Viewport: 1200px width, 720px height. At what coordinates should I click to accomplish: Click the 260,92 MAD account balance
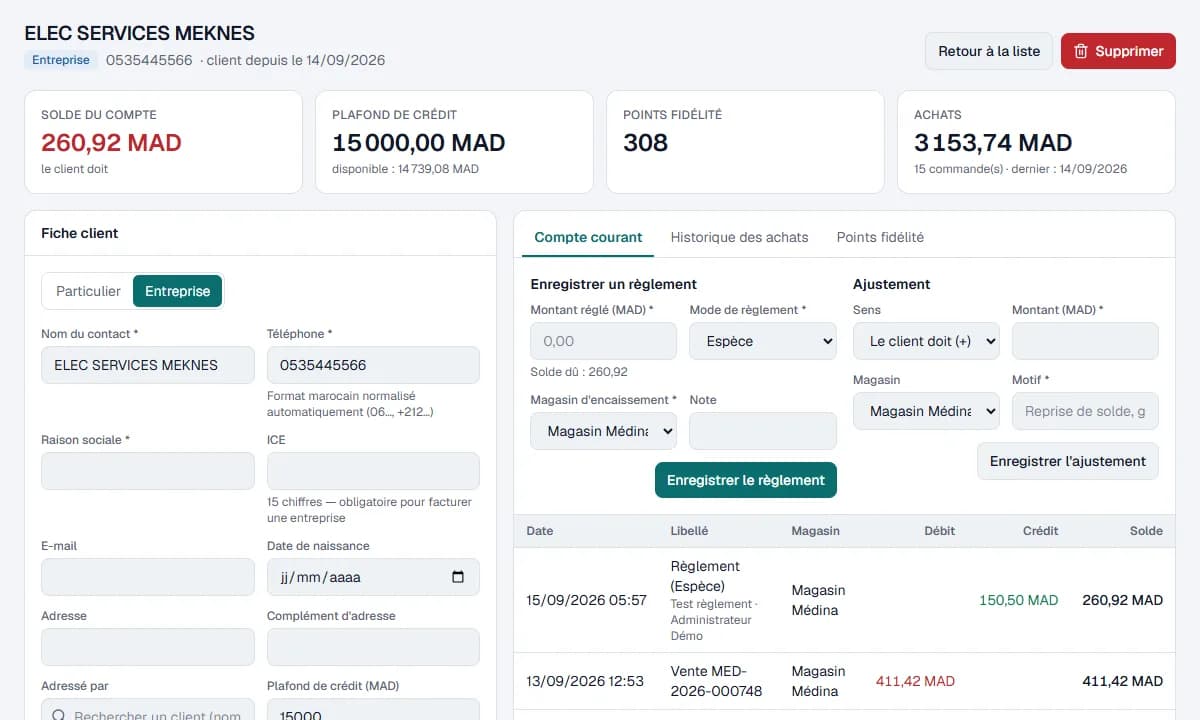[x=111, y=143]
